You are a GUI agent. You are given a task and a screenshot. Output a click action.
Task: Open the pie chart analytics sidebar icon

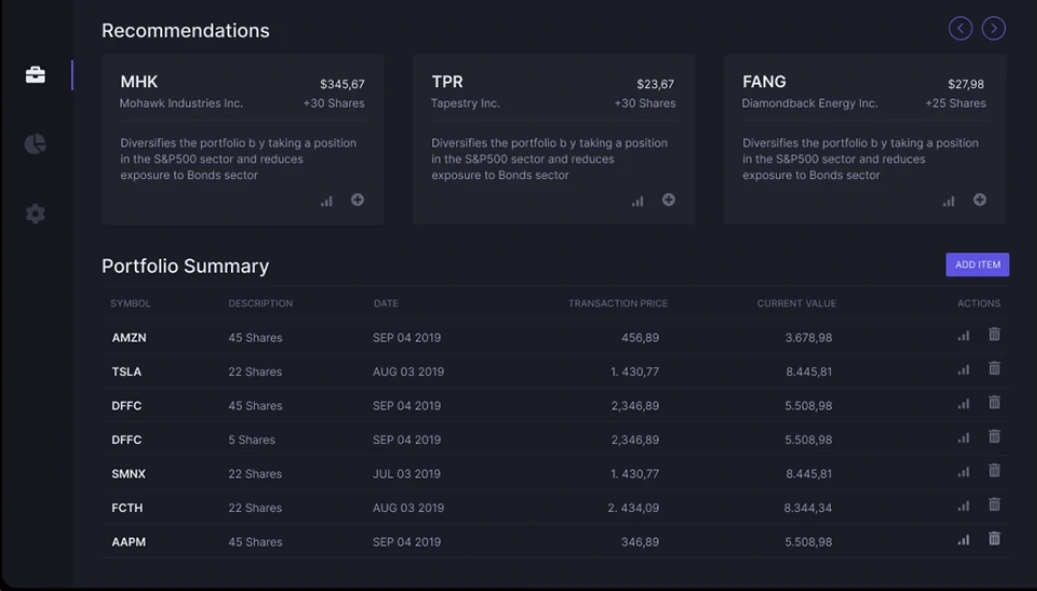coord(35,144)
